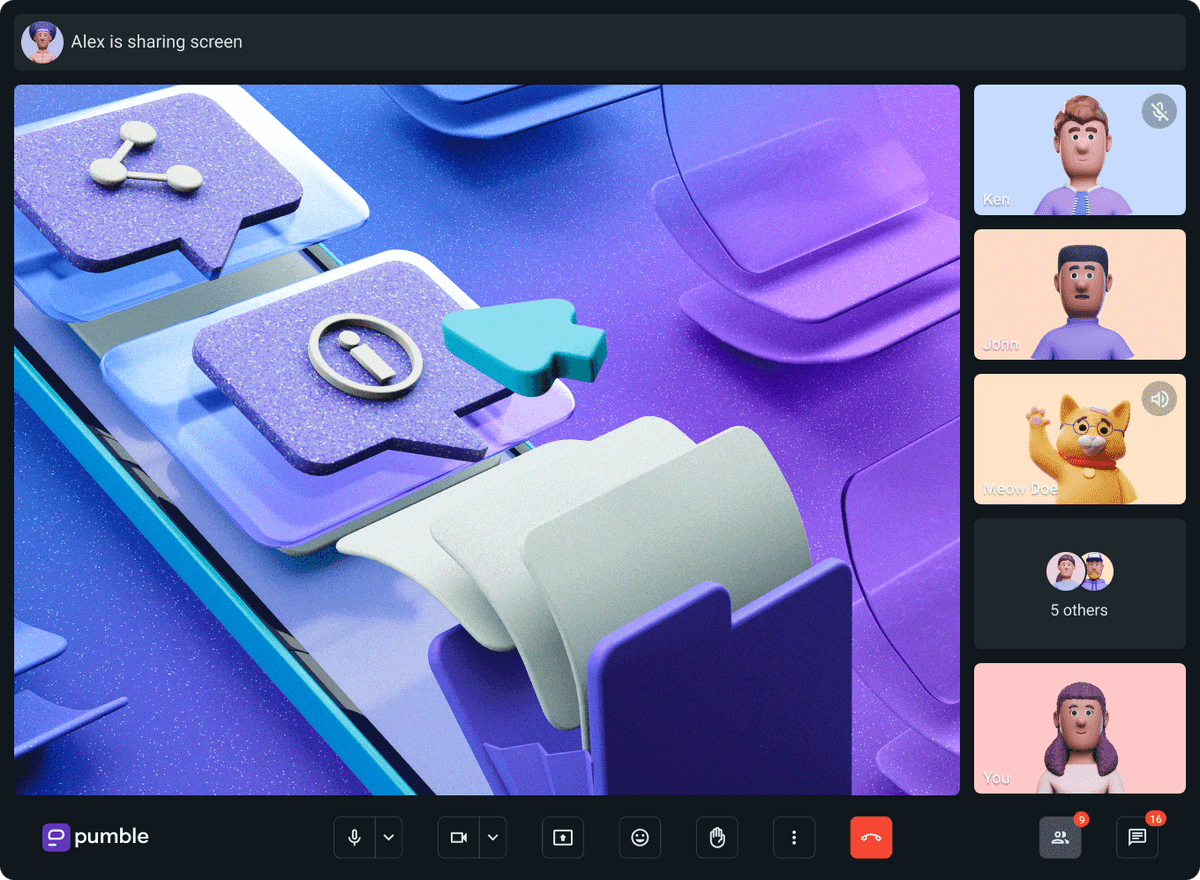Turn off the camera

pos(459,838)
